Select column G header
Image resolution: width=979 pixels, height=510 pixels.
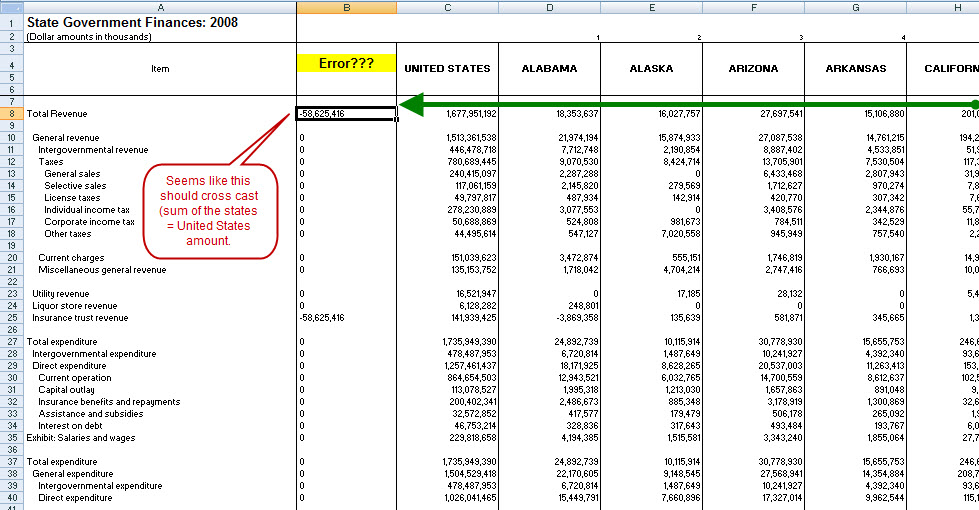[x=856, y=6]
